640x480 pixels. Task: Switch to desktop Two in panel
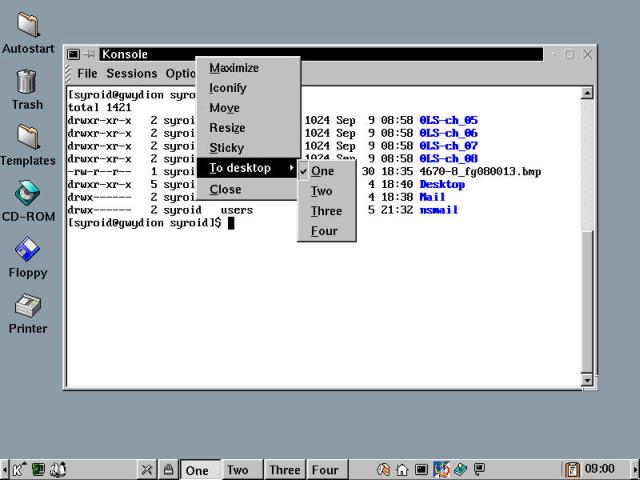pos(237,470)
